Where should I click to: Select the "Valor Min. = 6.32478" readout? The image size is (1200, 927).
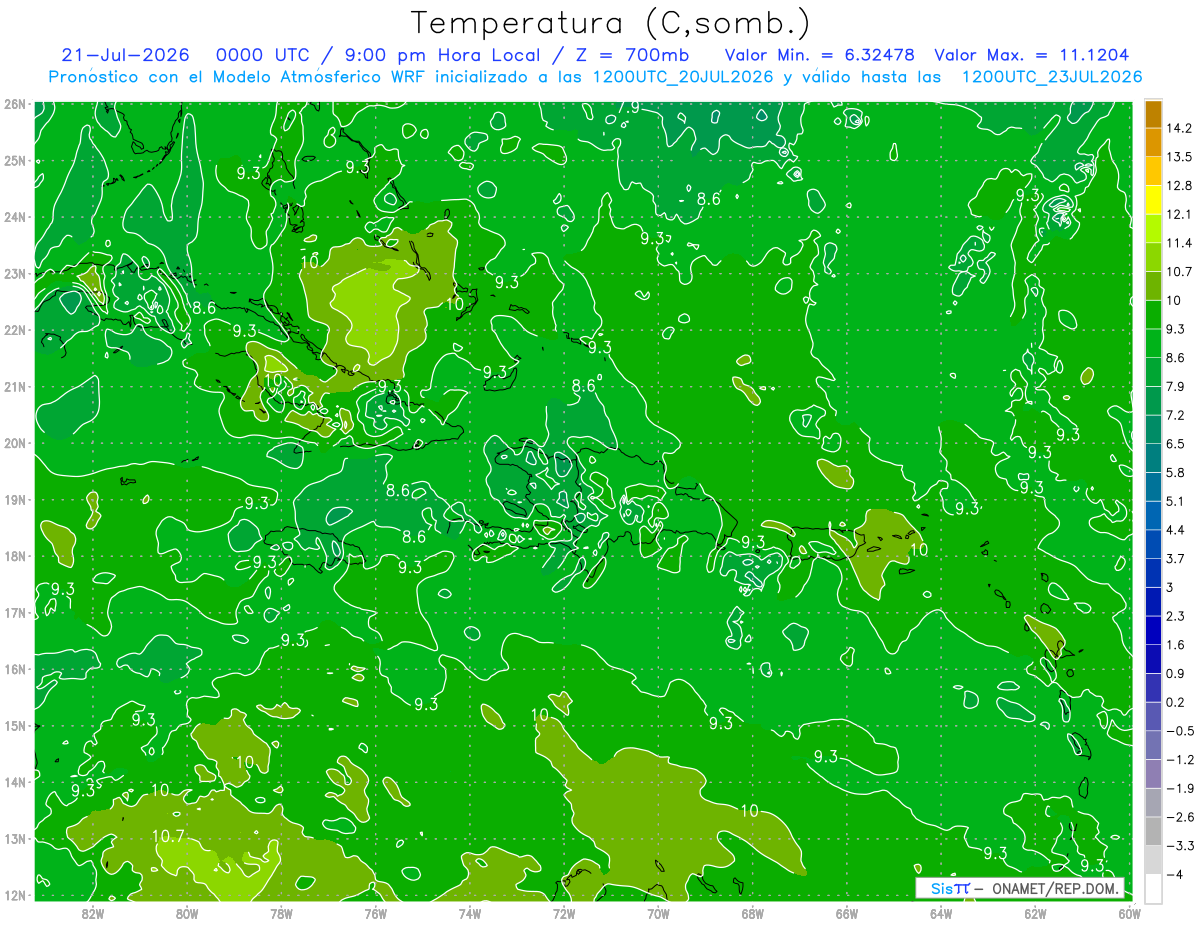pos(820,55)
